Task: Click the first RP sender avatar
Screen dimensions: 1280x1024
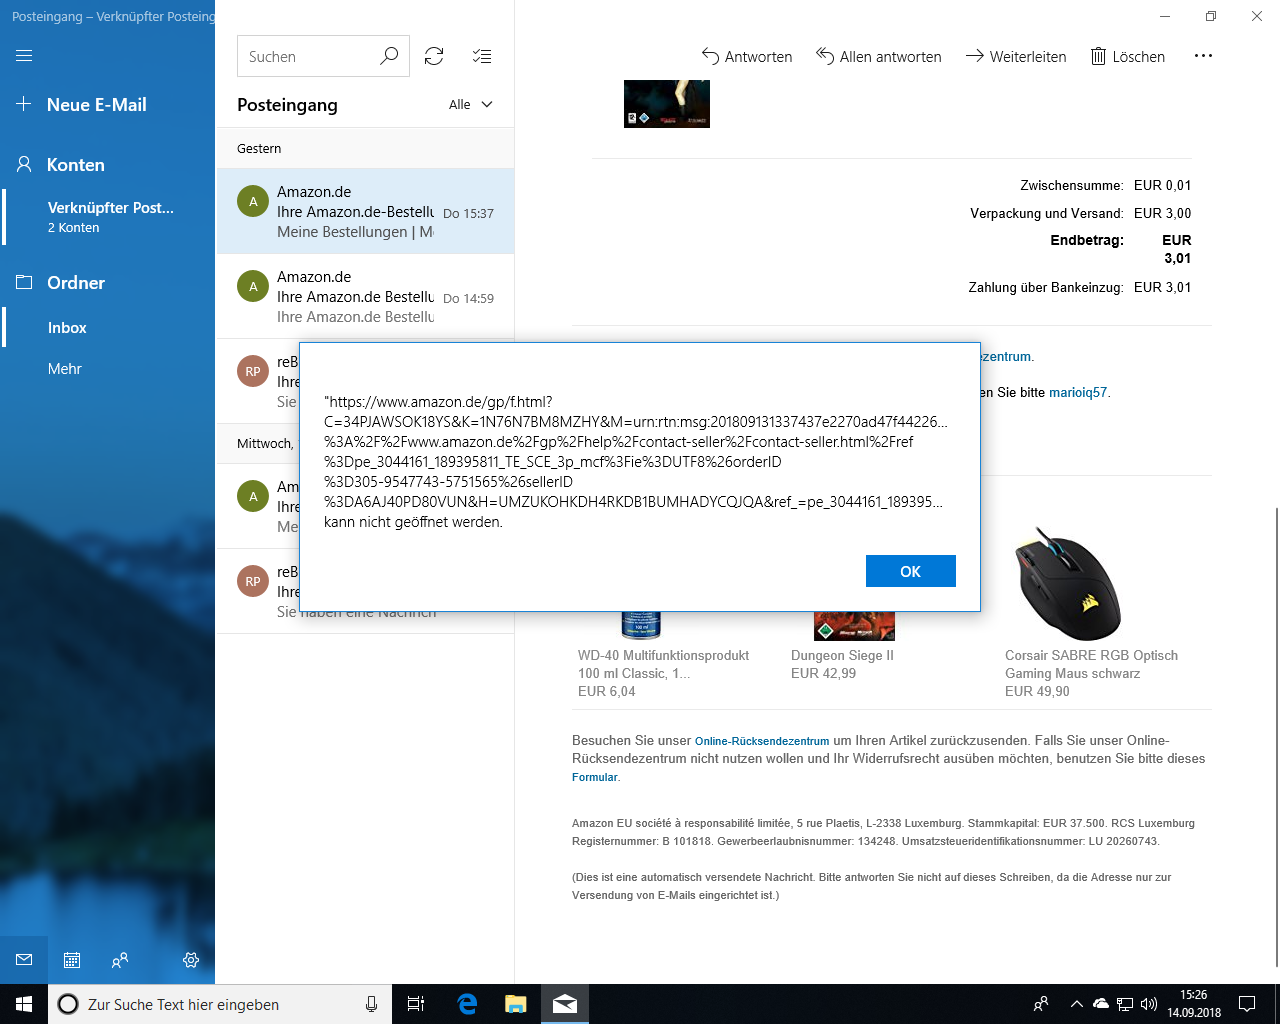Action: pyautogui.click(x=253, y=371)
